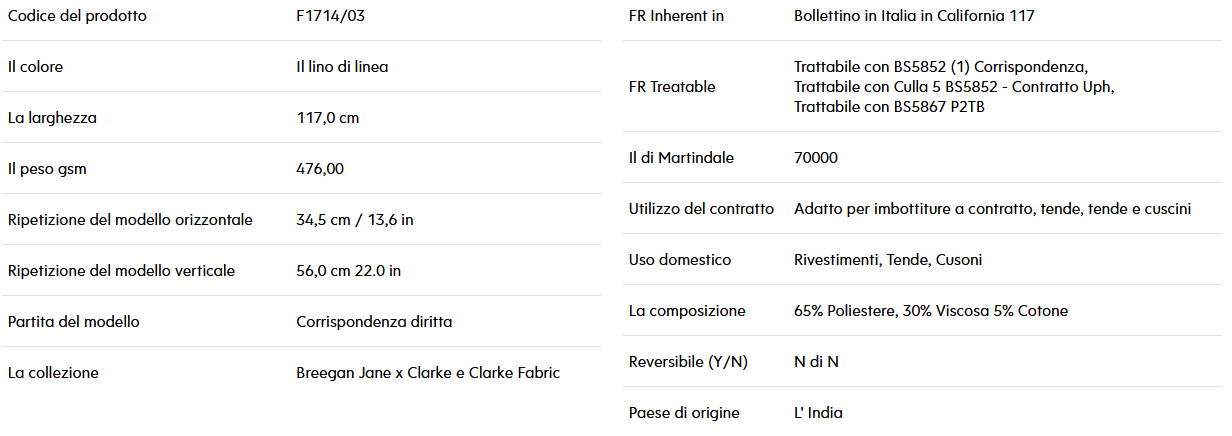Viewport: 1232px width, 436px height.
Task: Click the Reversibile value N di N
Action: [816, 362]
